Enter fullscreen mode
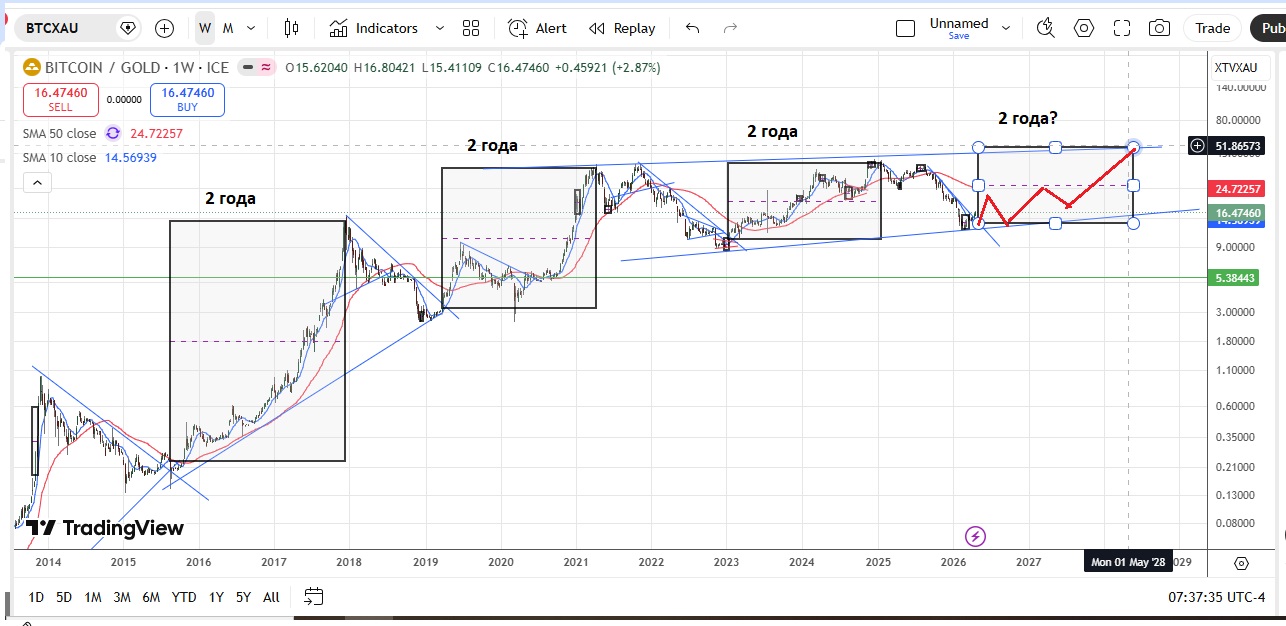Screen dimensions: 1286x626 [1122, 28]
